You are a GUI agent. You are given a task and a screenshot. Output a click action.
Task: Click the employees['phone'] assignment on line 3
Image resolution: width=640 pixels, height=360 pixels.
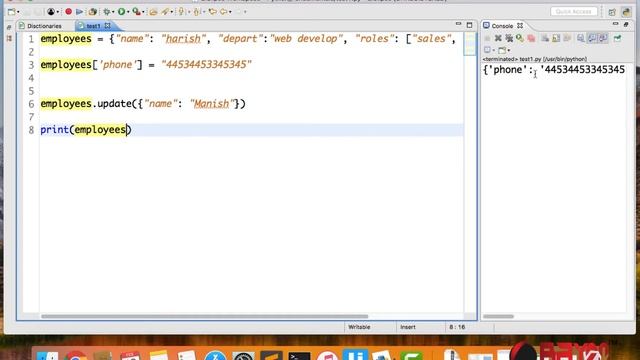pos(146,64)
